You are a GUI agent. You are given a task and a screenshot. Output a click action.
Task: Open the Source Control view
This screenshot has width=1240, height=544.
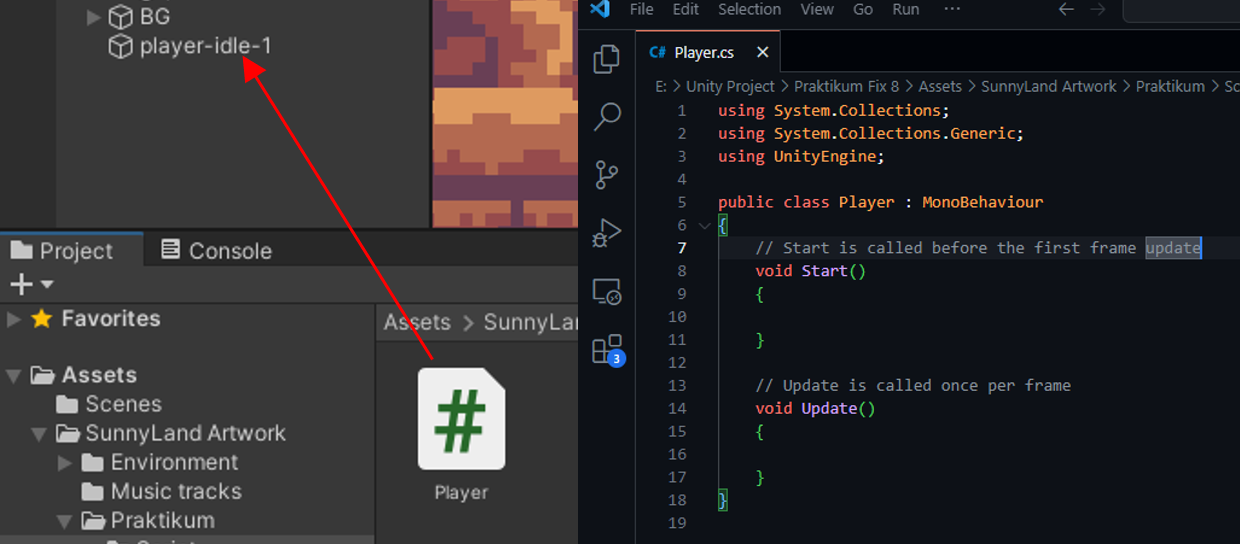click(x=606, y=175)
